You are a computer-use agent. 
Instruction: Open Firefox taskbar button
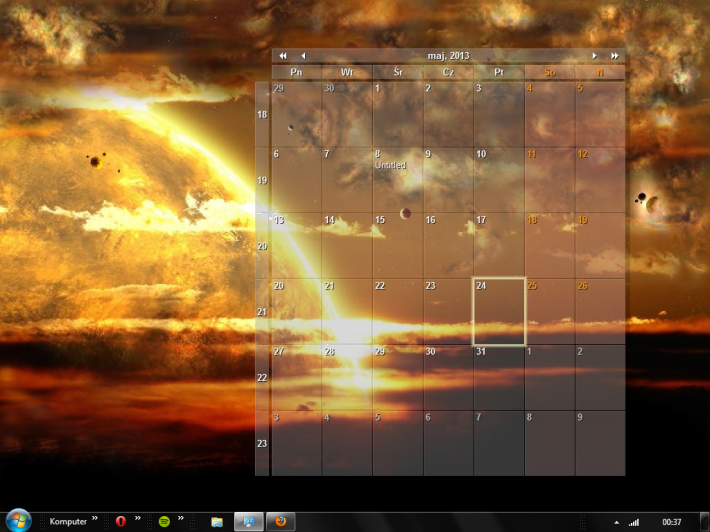[x=280, y=522]
